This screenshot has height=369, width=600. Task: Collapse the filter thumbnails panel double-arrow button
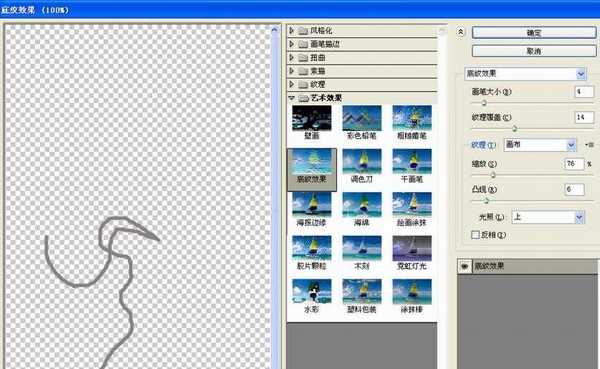point(461,33)
